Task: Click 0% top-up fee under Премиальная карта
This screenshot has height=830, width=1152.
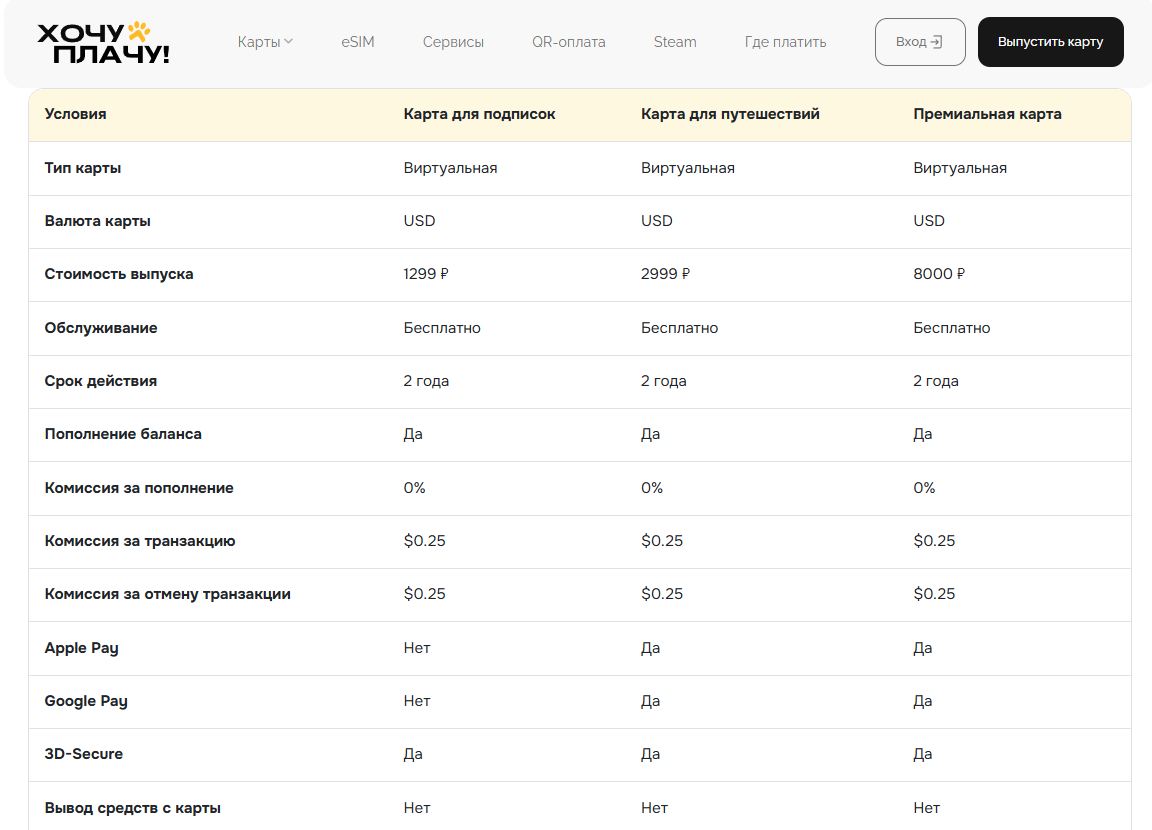Action: (x=924, y=488)
